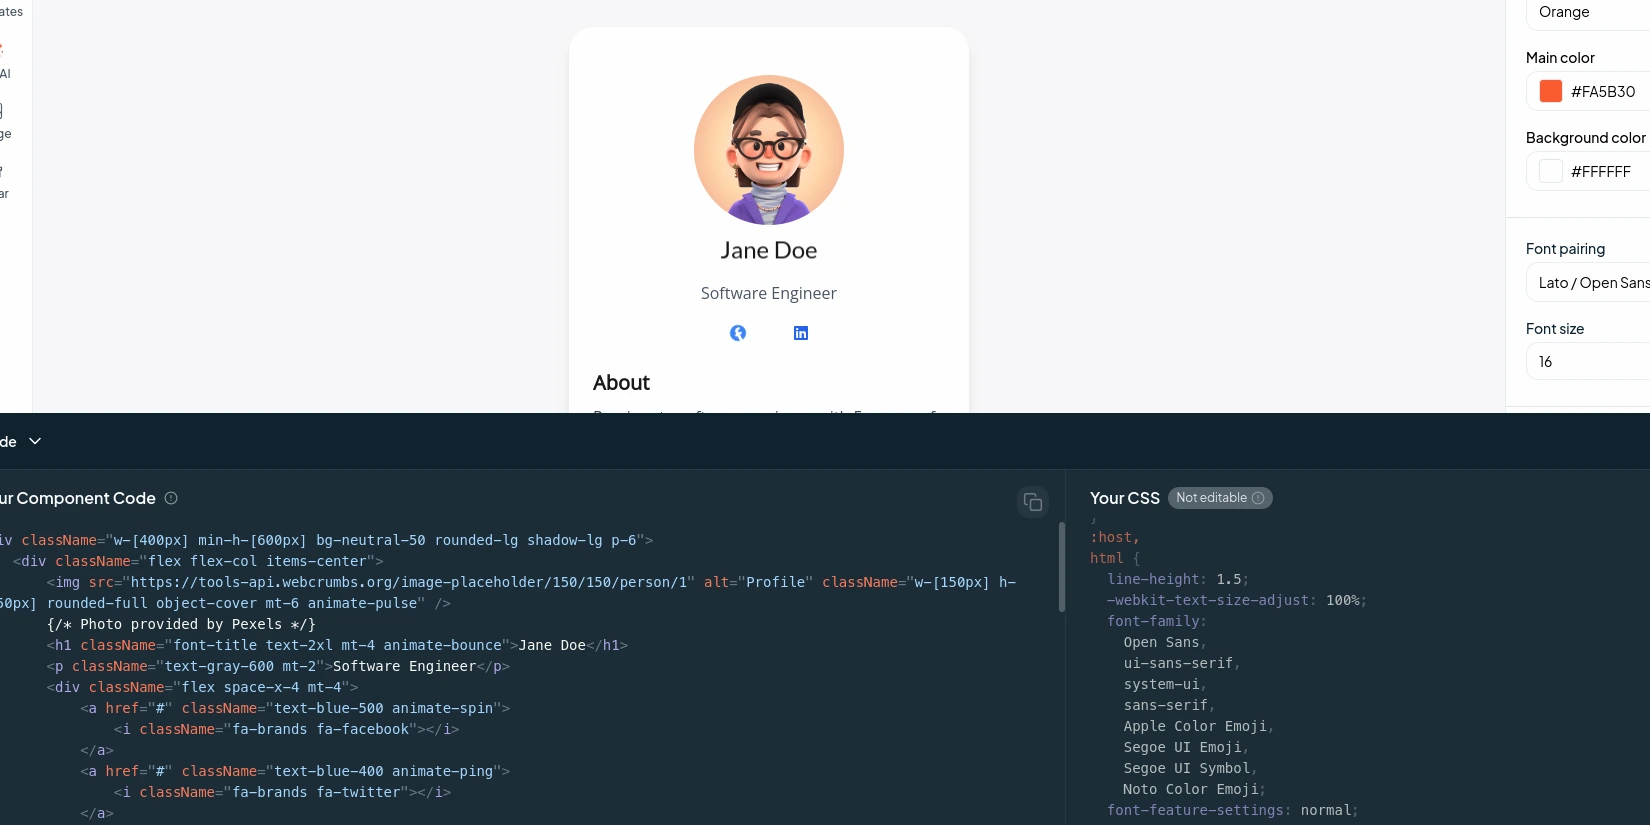The image size is (1650, 825).
Task: Click the Font pairing label
Action: [x=1565, y=249]
